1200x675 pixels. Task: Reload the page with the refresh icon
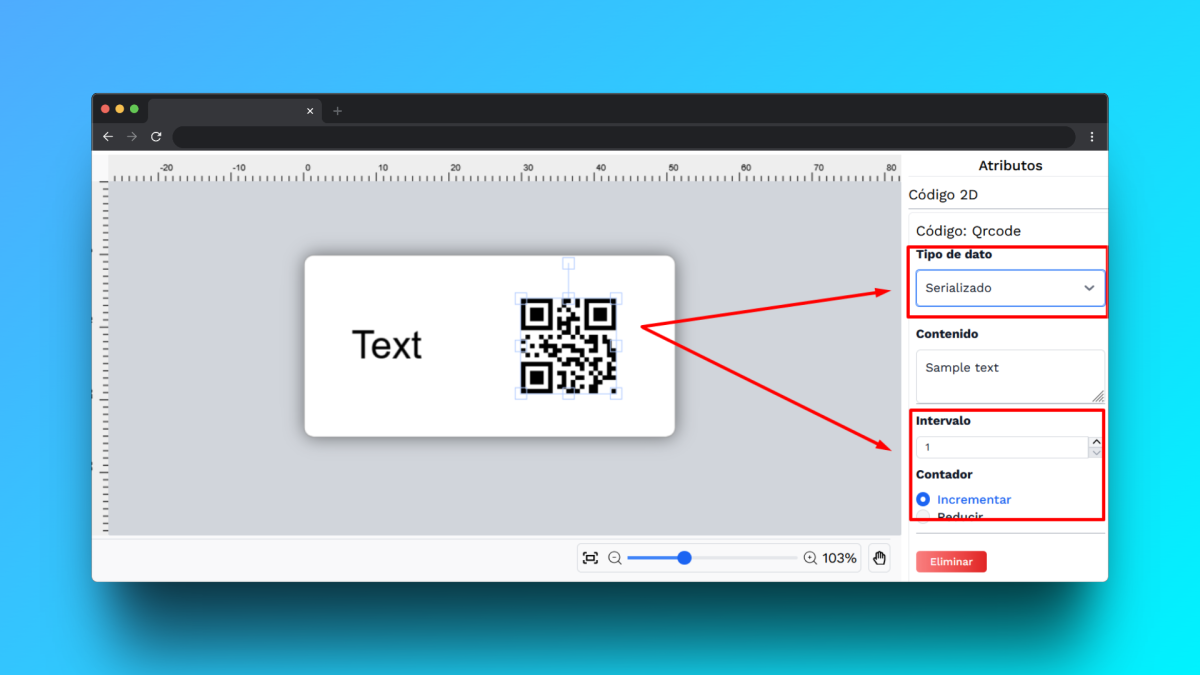156,136
